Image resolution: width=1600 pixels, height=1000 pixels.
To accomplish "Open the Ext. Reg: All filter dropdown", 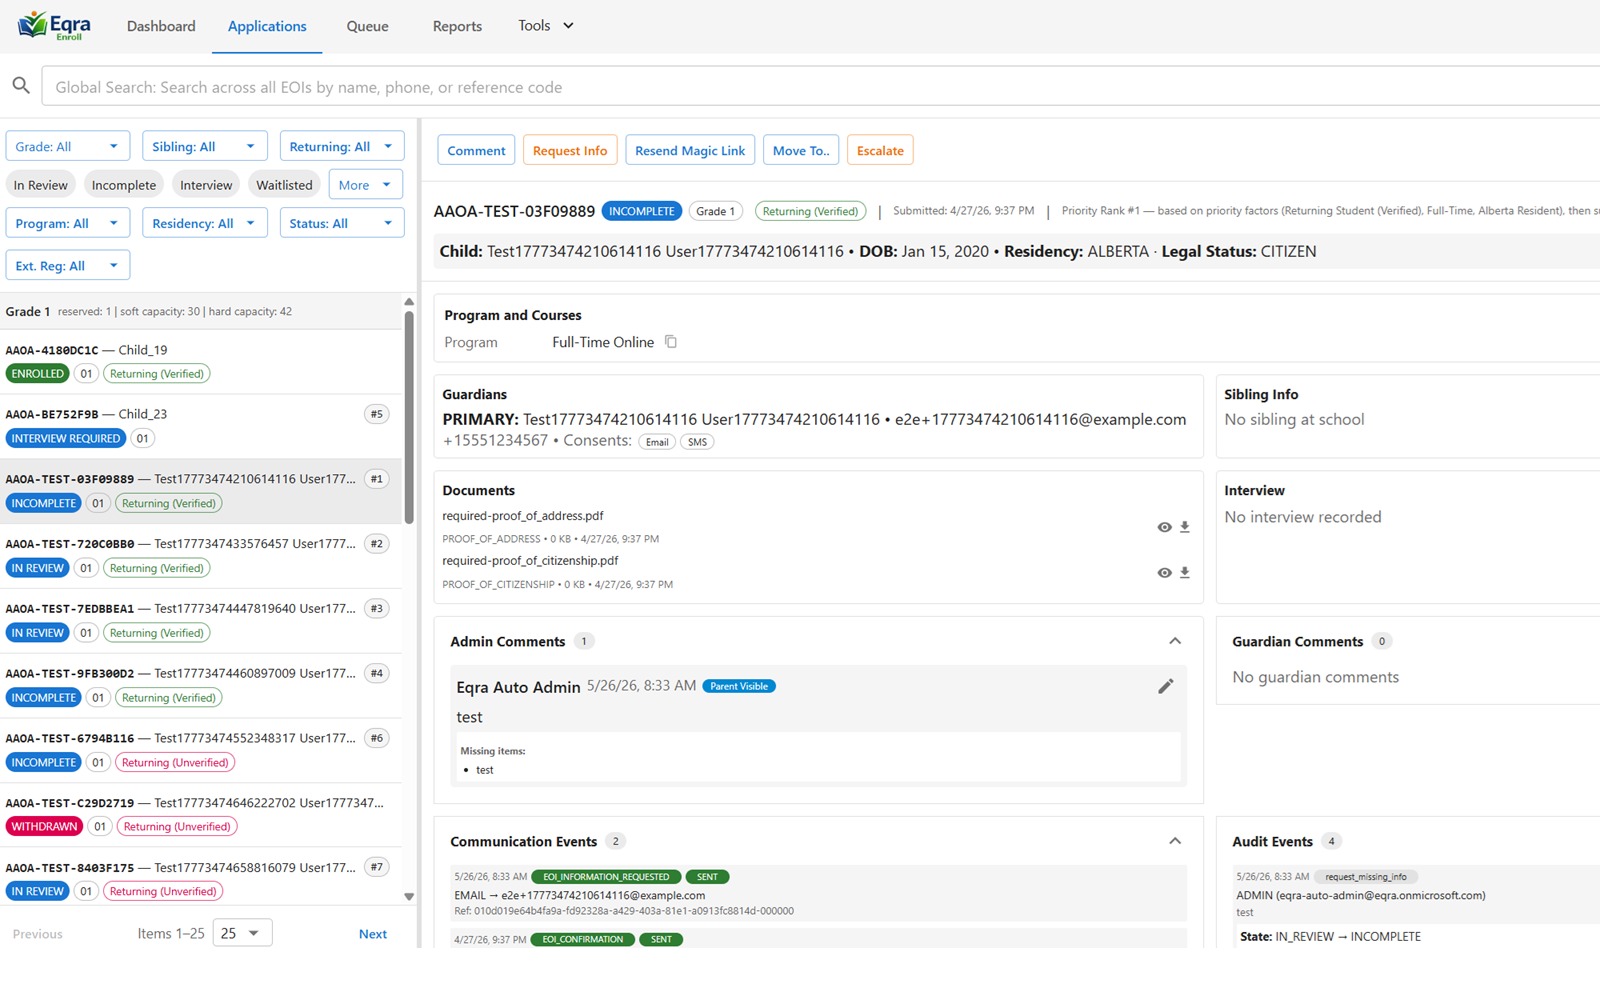I will [68, 265].
